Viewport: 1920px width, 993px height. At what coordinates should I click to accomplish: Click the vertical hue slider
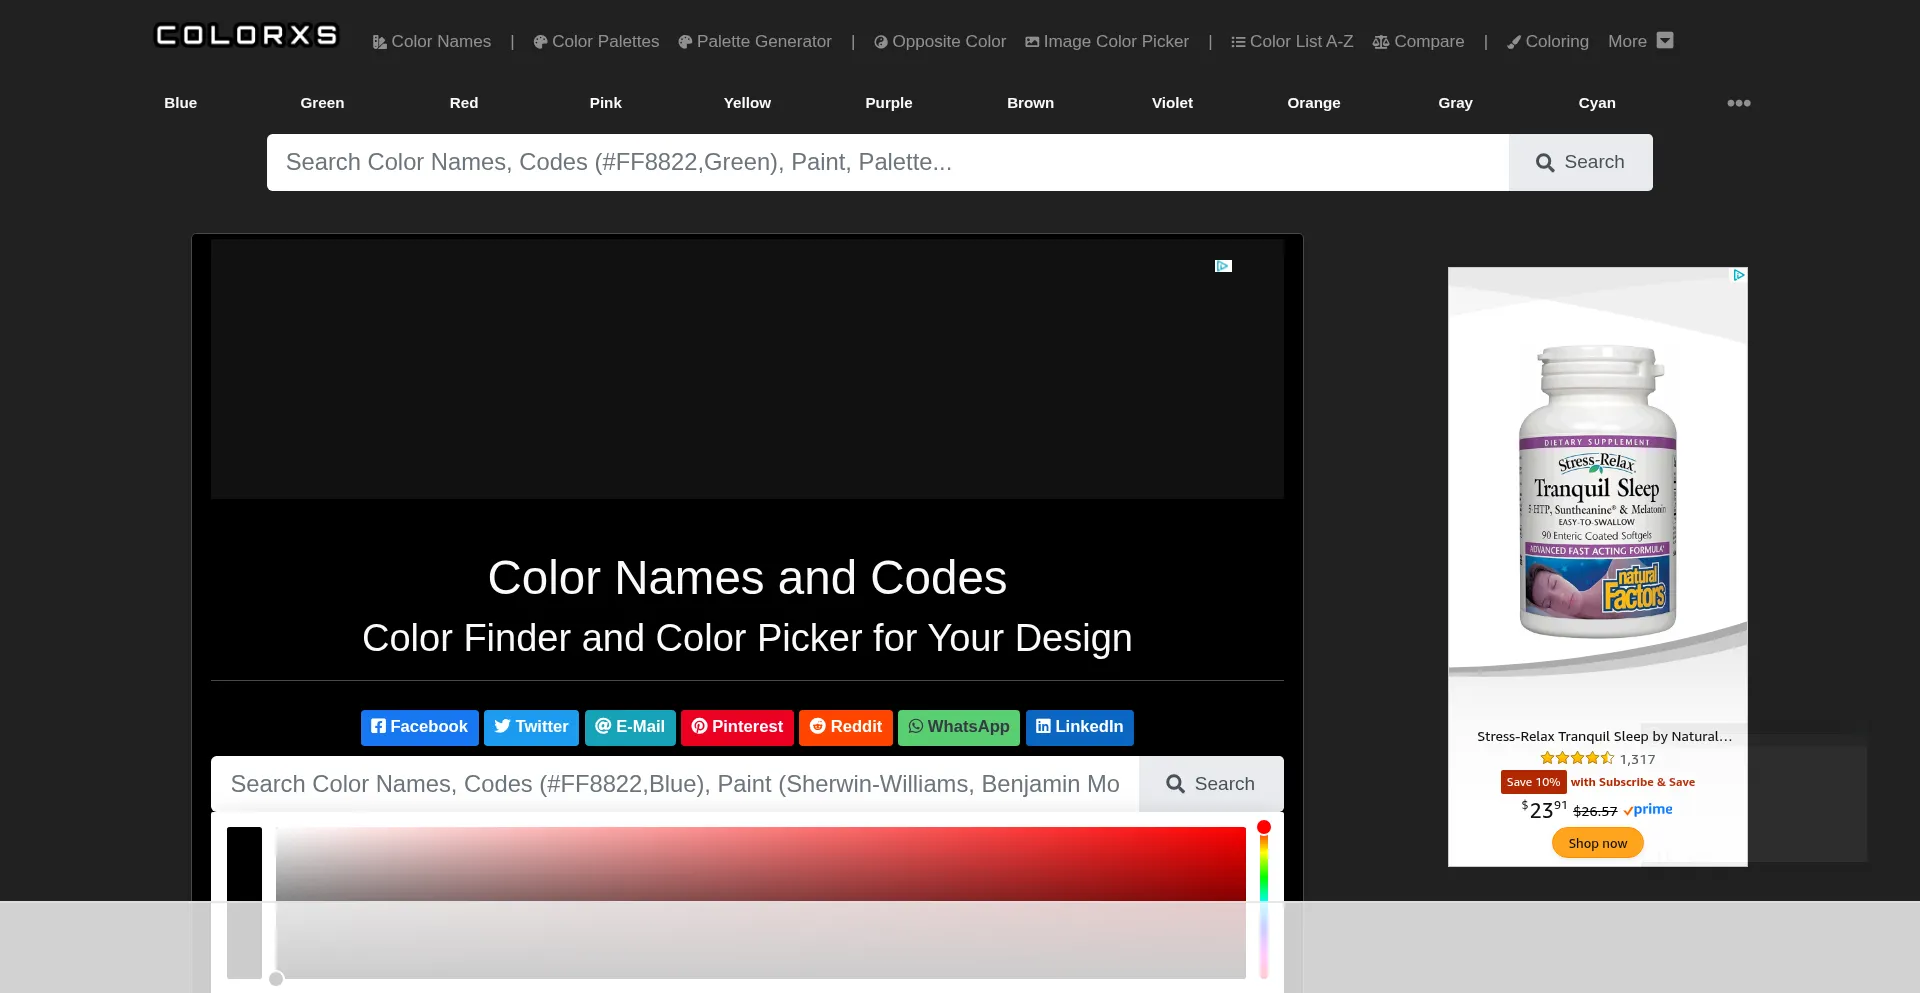pos(1264,880)
